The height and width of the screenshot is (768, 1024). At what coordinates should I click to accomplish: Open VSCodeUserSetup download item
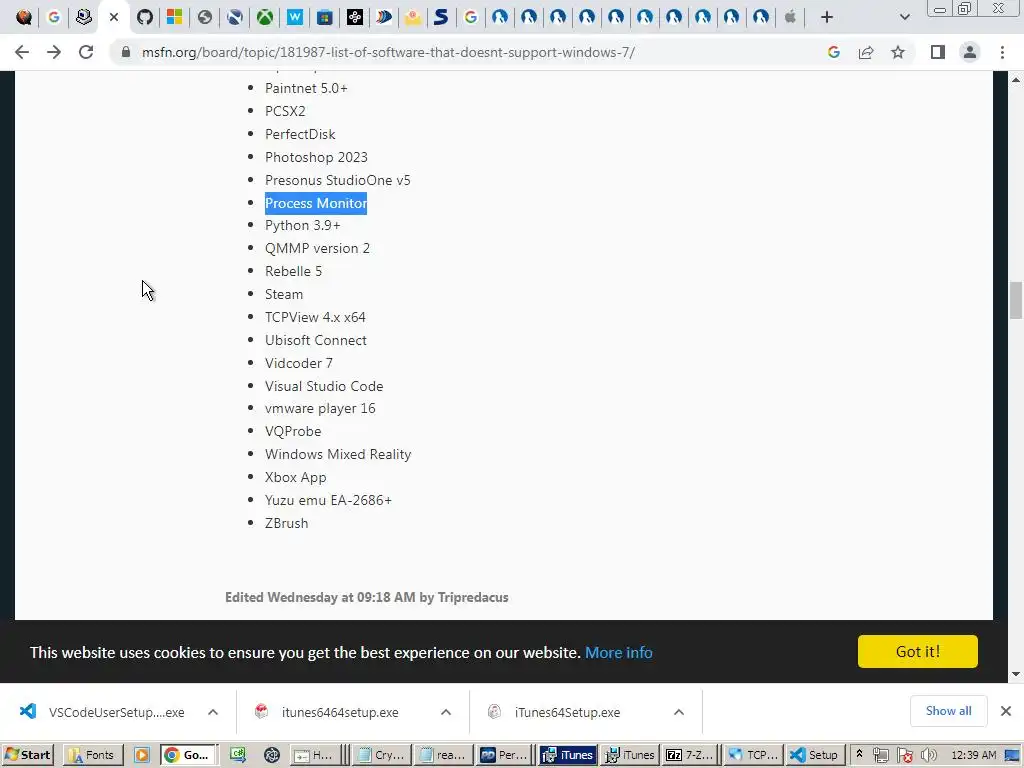[104, 712]
